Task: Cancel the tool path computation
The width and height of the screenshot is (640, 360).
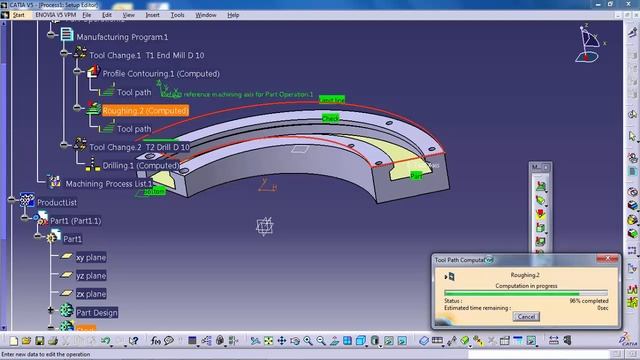Action: (x=526, y=317)
